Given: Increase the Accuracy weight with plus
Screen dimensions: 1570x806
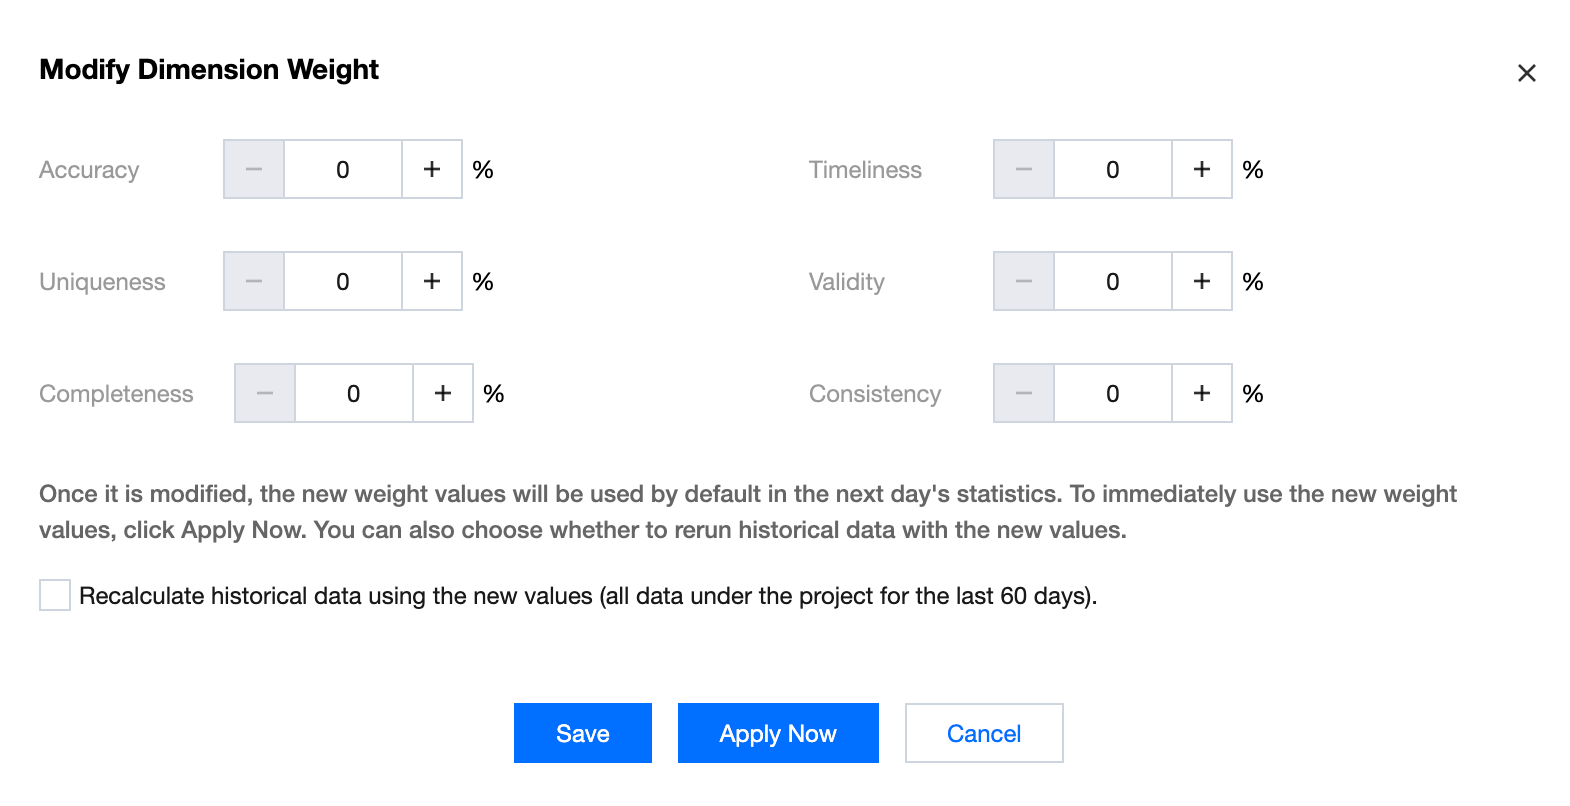Looking at the screenshot, I should pyautogui.click(x=432, y=170).
